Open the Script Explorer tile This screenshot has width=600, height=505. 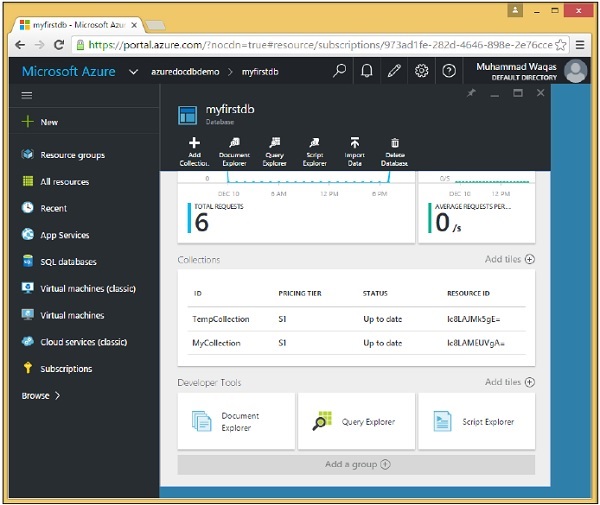pos(477,421)
